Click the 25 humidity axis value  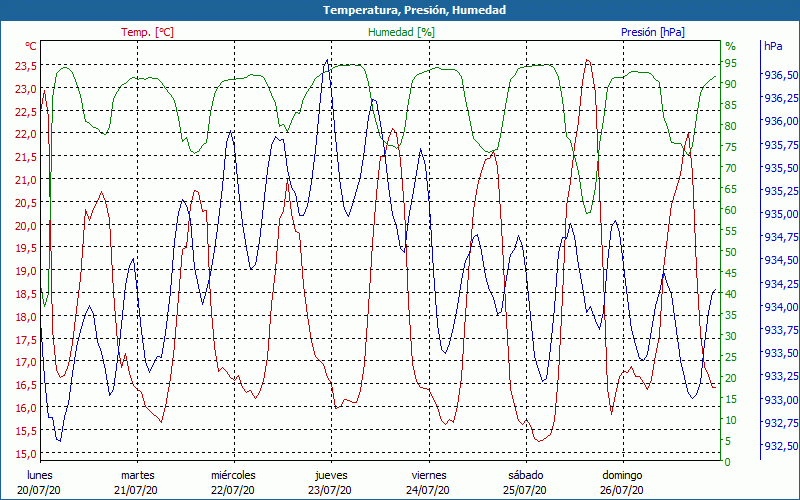pyautogui.click(x=731, y=357)
